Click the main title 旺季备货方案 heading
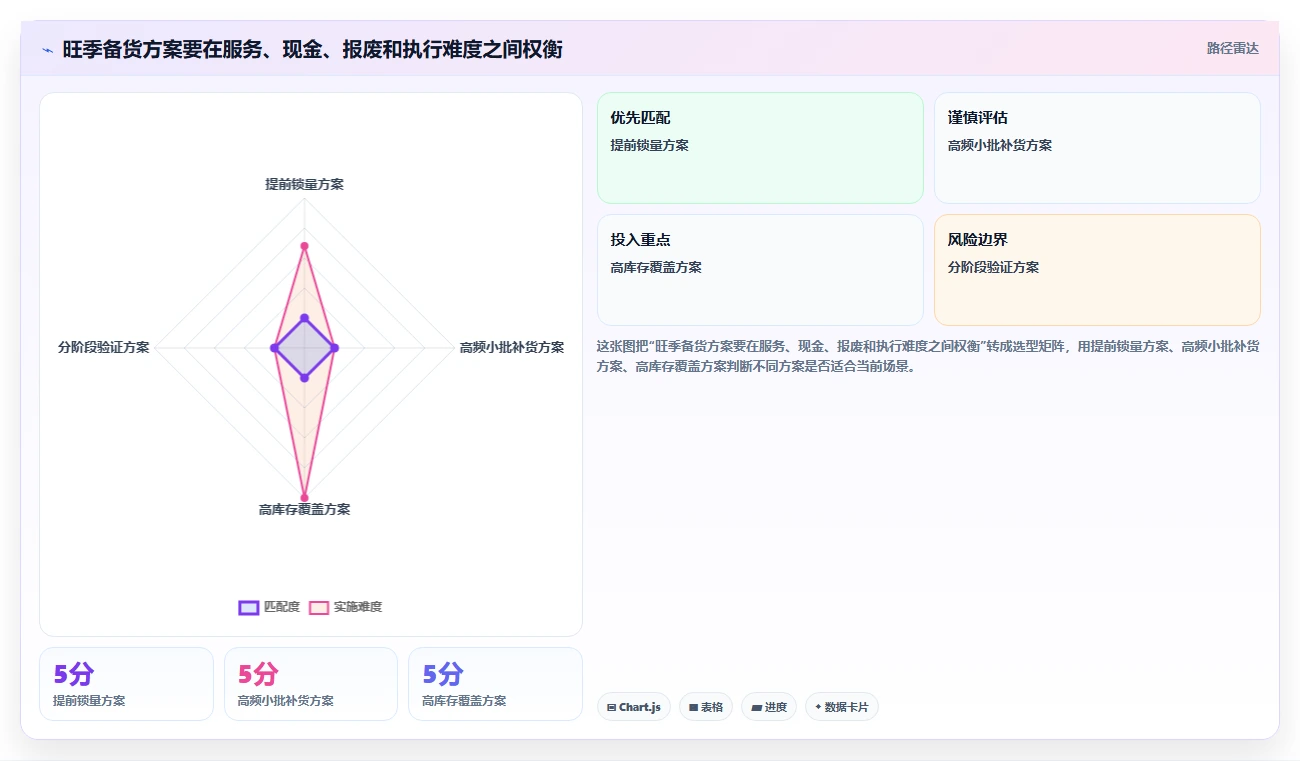Viewport: 1300px width, 761px height. [x=313, y=49]
